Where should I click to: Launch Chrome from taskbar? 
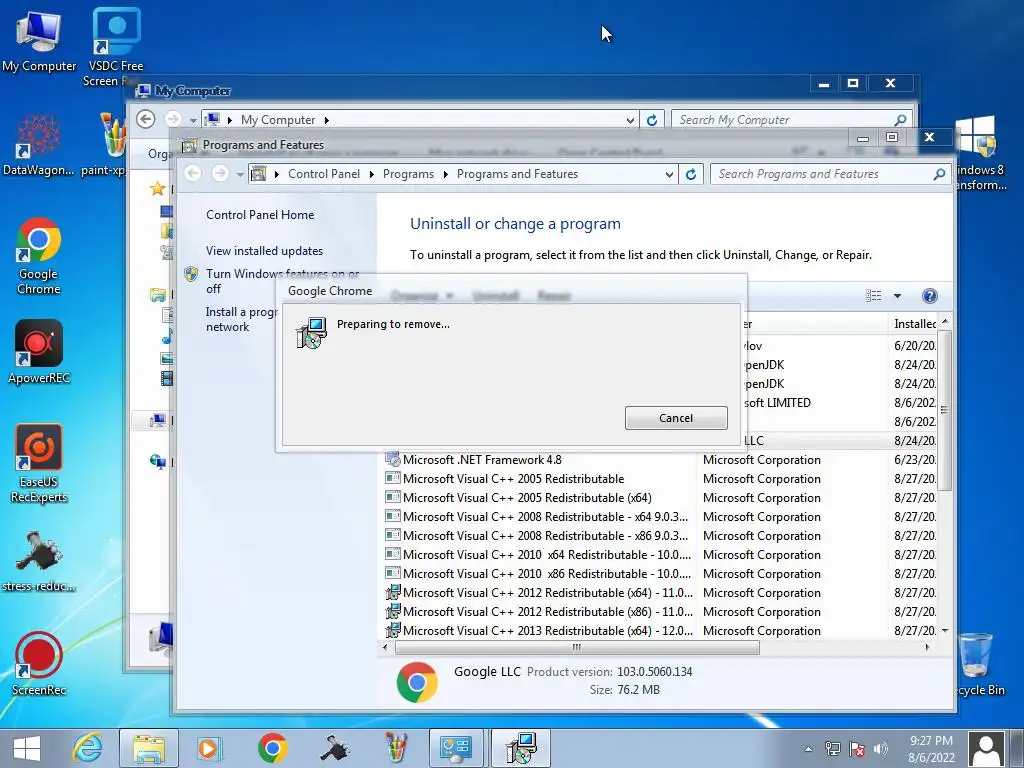click(x=272, y=748)
